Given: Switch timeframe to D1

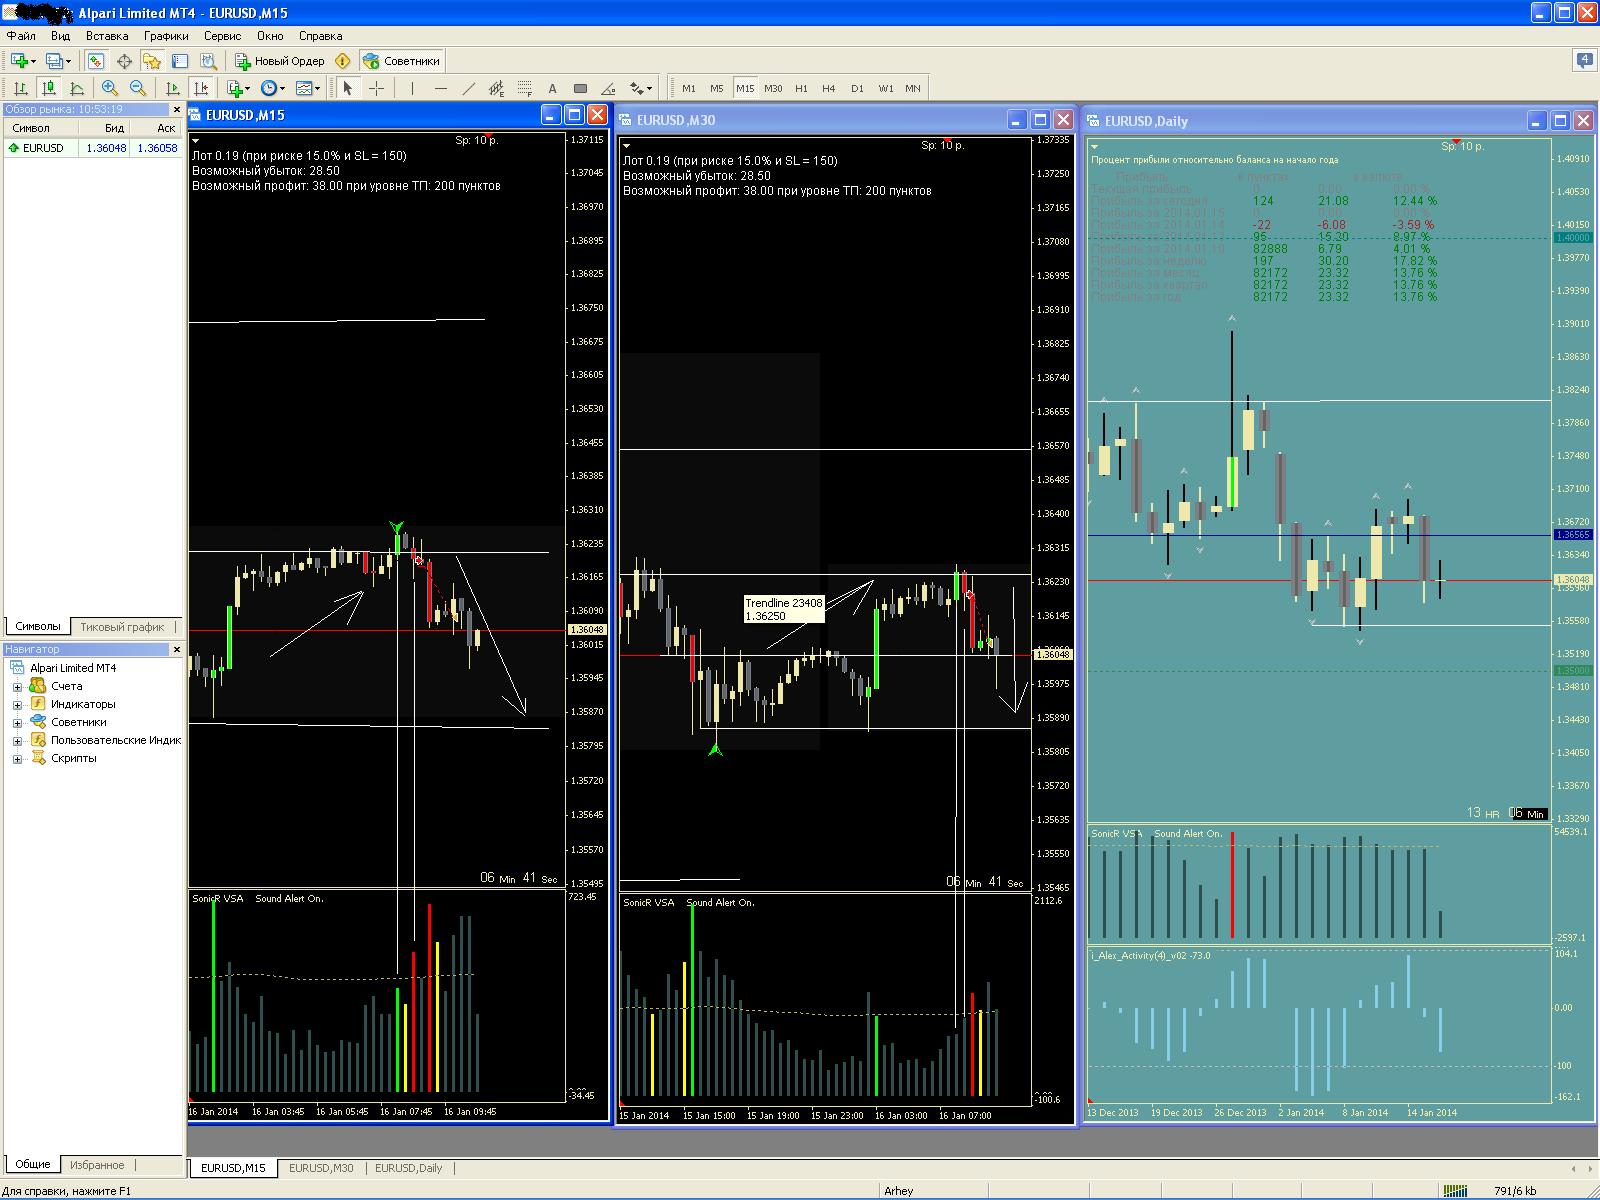Looking at the screenshot, I should tap(857, 88).
